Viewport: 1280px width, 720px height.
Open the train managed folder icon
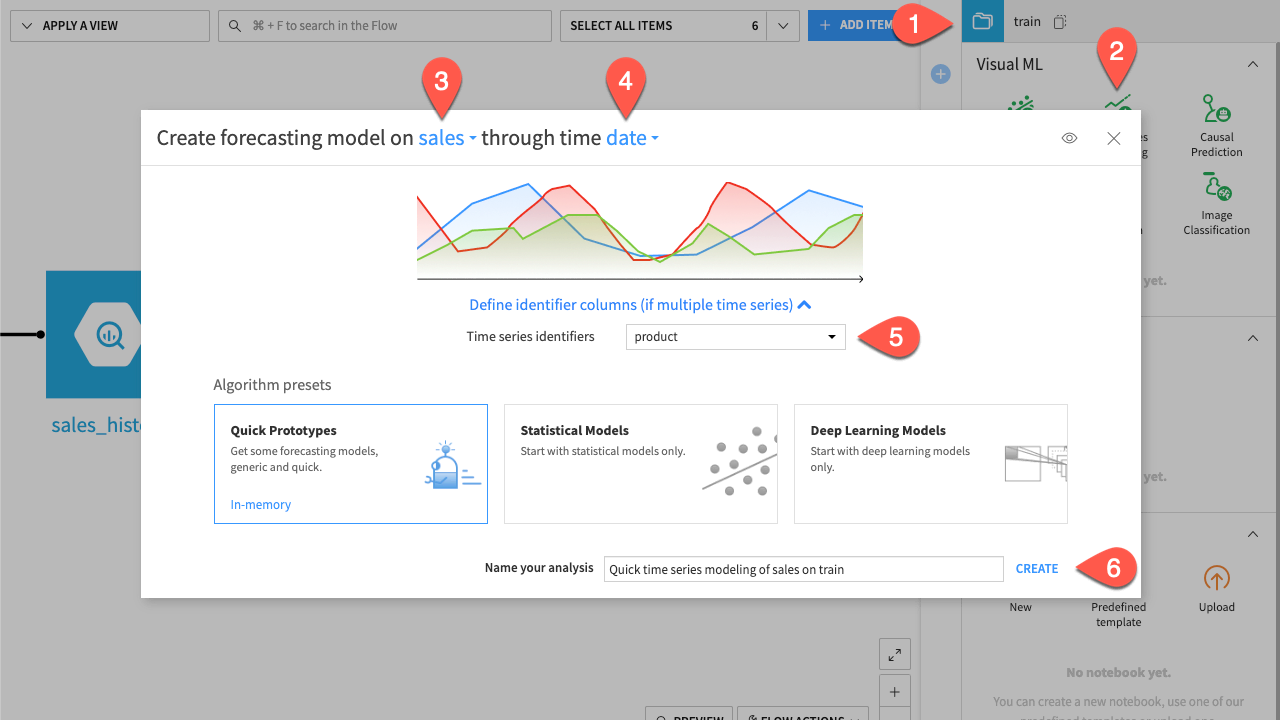coord(981,20)
